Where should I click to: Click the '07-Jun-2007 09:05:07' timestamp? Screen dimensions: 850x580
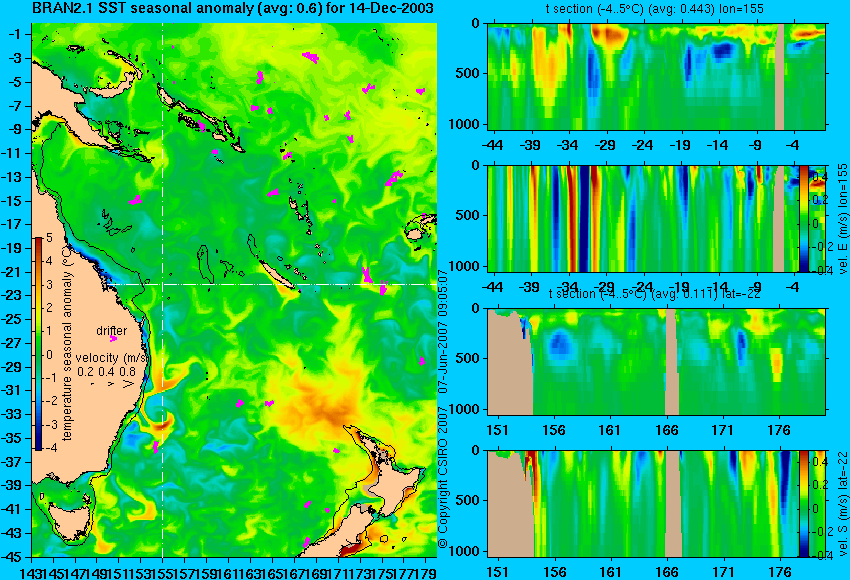pyautogui.click(x=443, y=332)
